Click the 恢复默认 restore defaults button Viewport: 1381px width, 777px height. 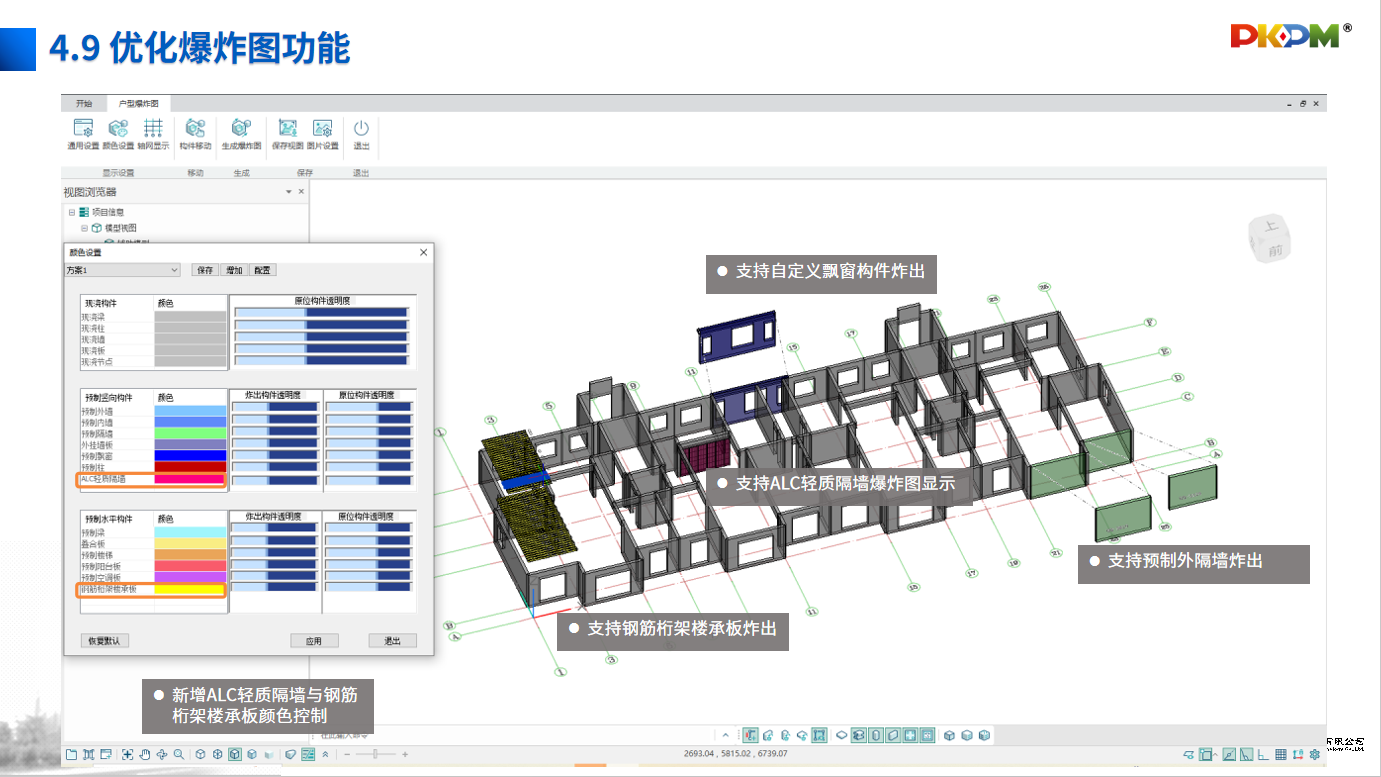coord(105,640)
